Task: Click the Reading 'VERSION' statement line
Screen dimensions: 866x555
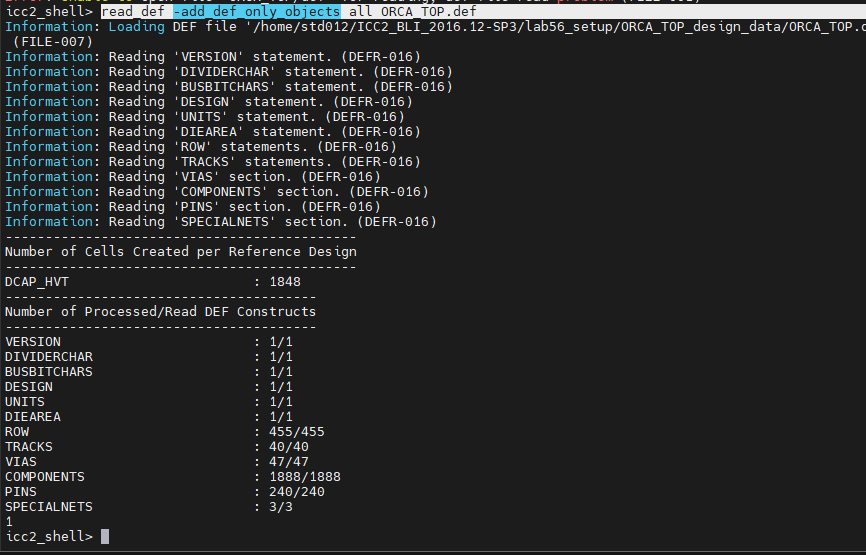Action: (213, 56)
